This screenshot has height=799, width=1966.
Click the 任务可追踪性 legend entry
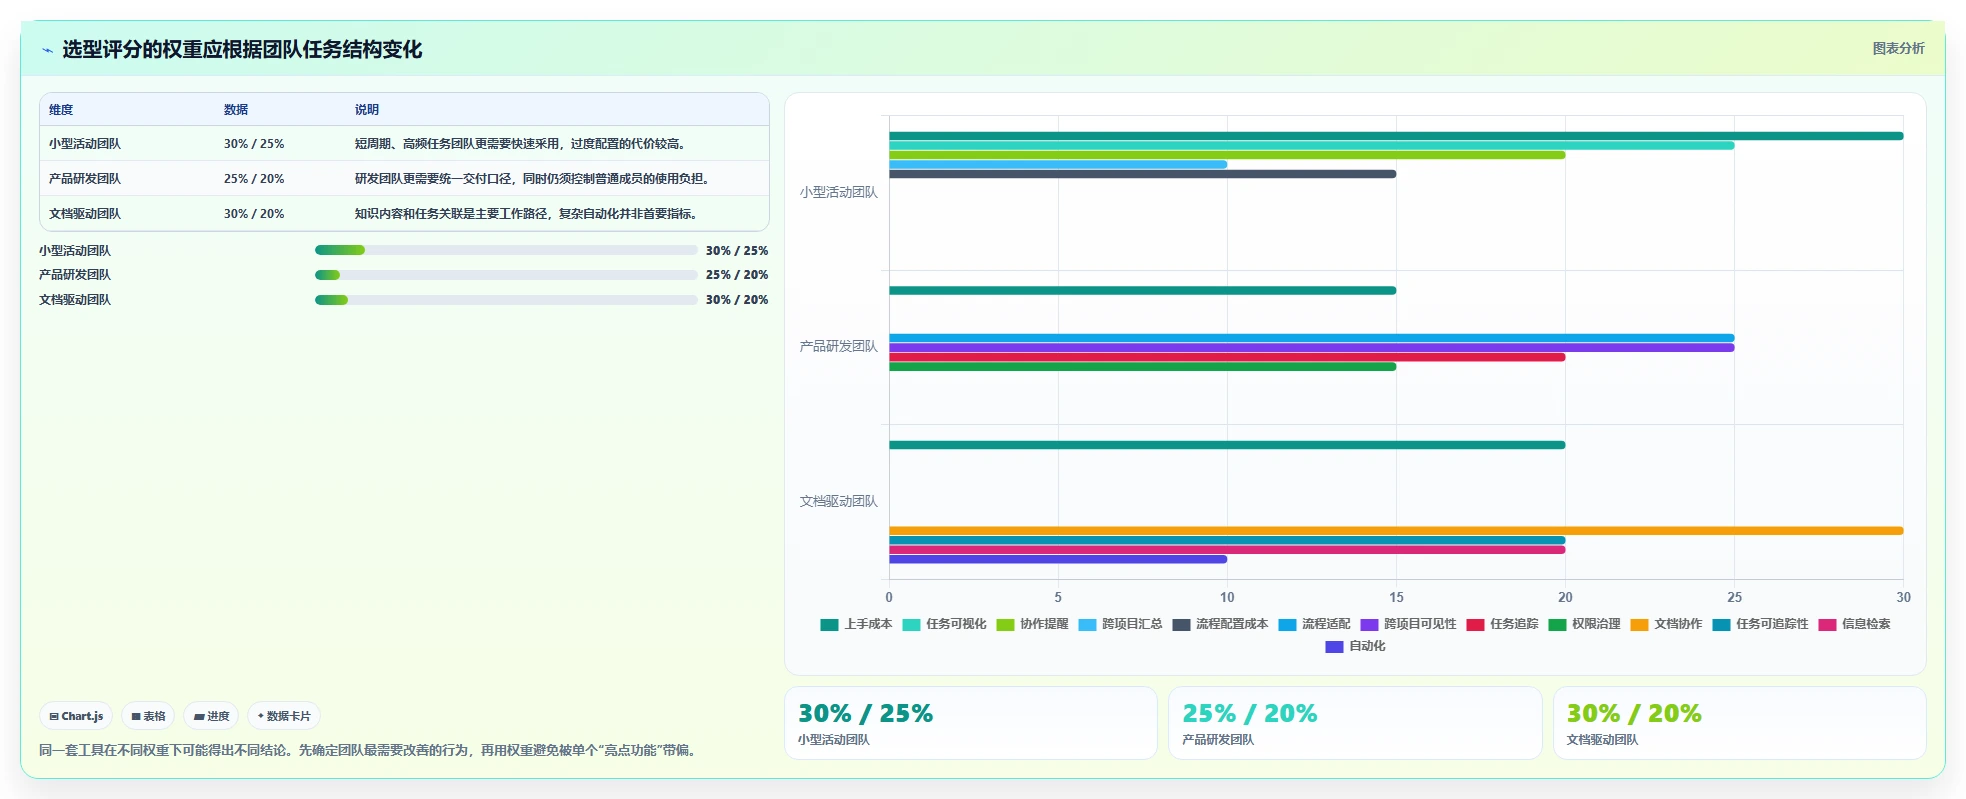(x=1760, y=624)
